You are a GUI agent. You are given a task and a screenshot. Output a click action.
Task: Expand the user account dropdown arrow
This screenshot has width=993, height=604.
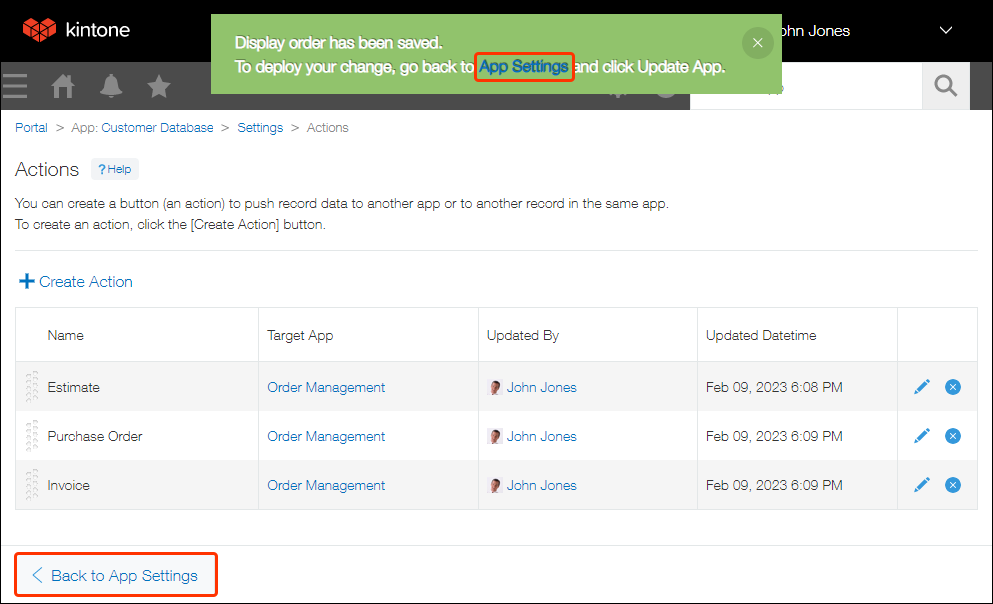click(x=946, y=30)
